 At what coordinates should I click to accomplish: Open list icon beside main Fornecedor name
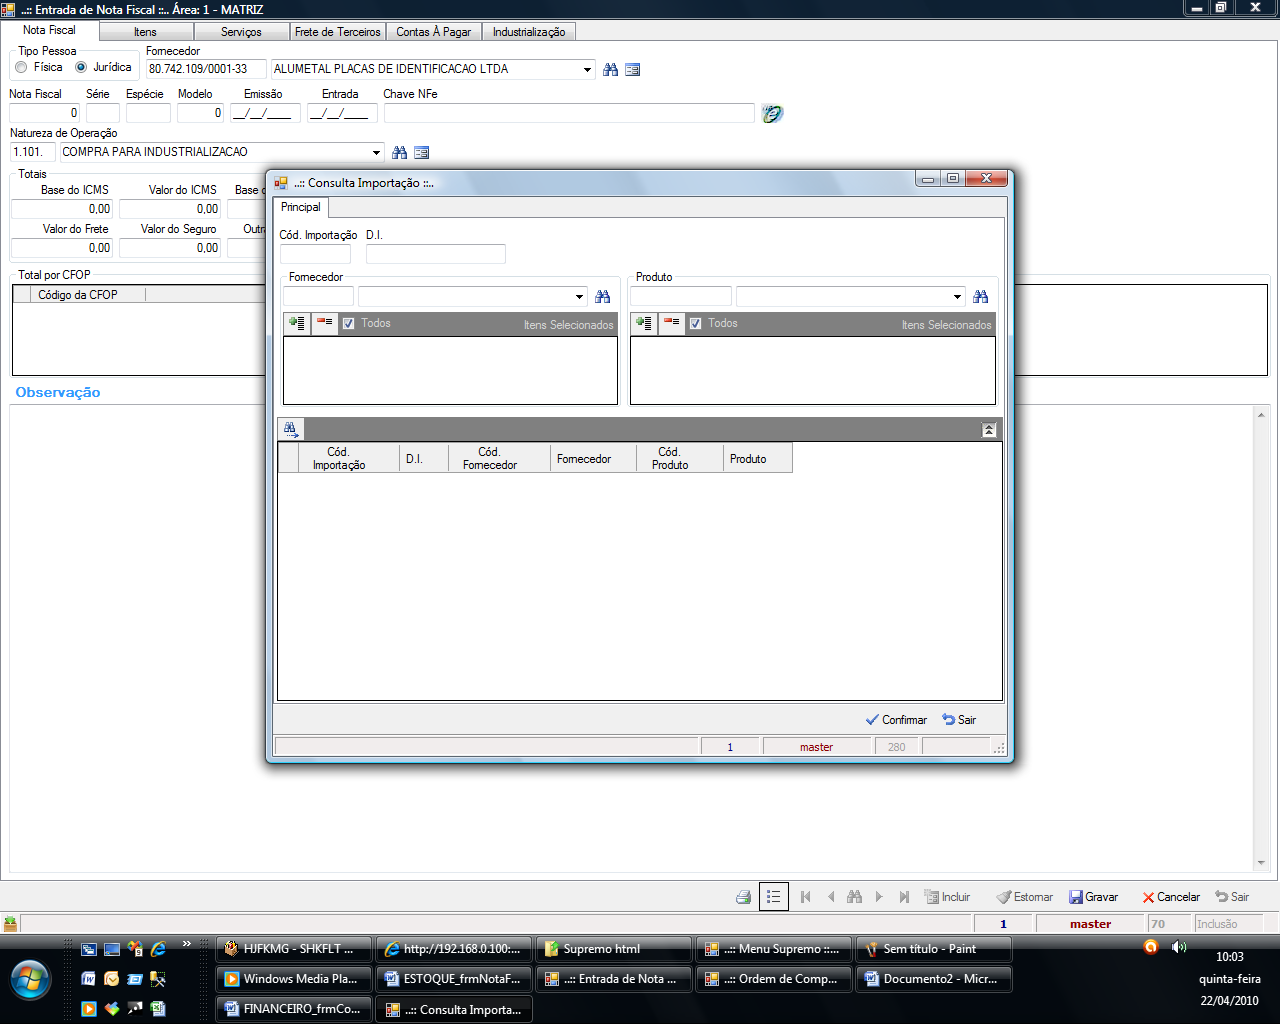(632, 69)
